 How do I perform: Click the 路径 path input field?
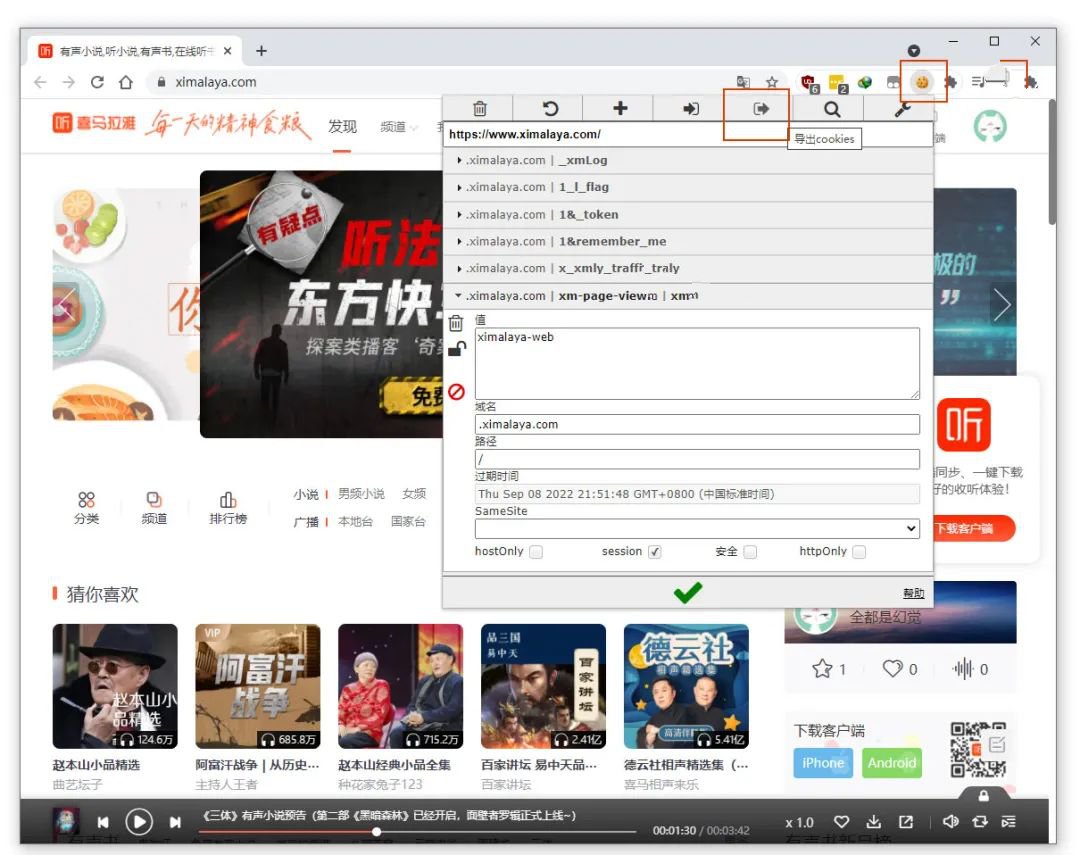[697, 459]
